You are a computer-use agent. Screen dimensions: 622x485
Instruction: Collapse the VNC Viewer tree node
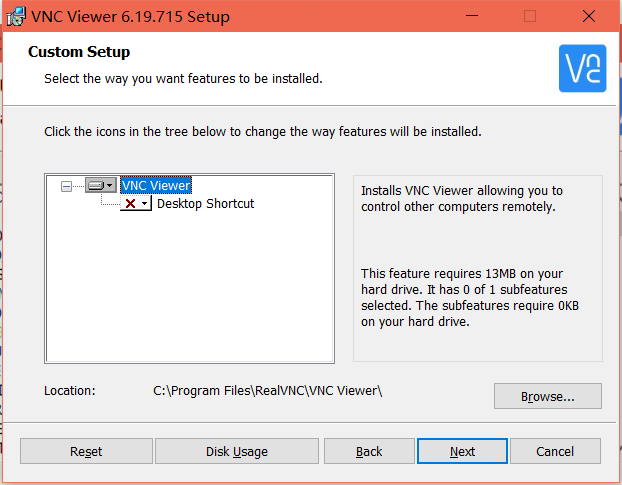tap(66, 186)
